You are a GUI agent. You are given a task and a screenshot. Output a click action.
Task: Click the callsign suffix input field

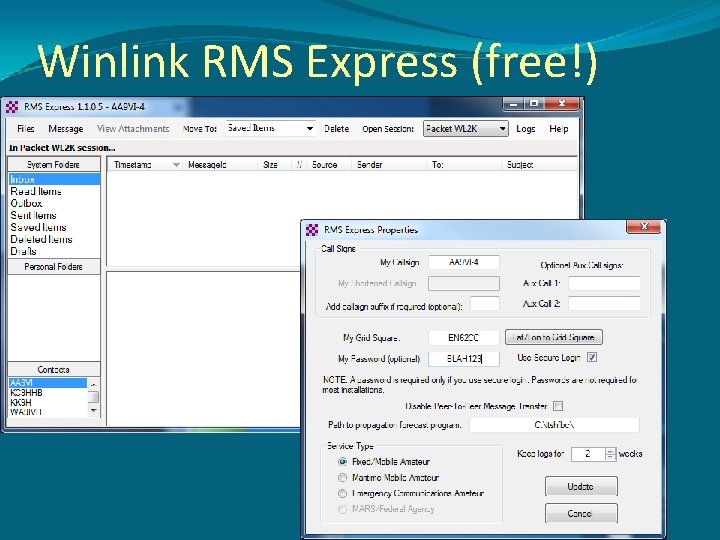tap(485, 304)
